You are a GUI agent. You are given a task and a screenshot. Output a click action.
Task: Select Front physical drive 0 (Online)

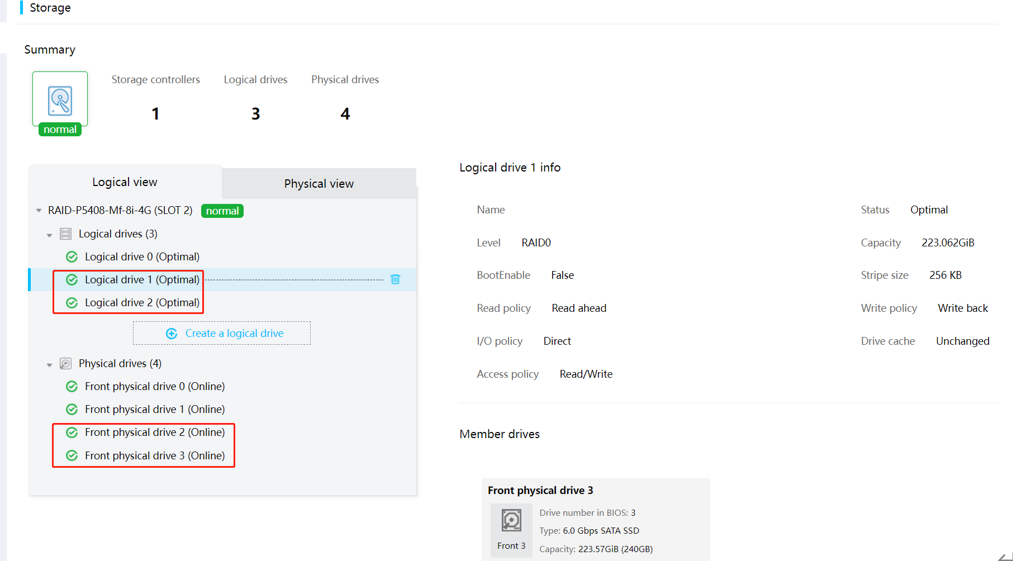(155, 386)
